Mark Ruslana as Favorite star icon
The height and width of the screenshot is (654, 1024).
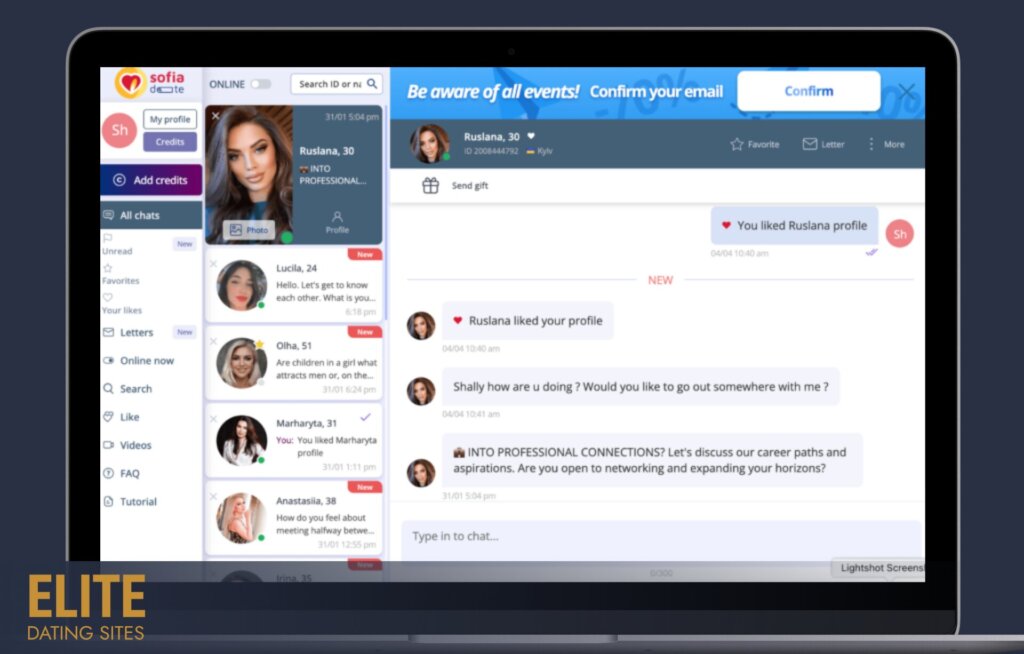[737, 144]
